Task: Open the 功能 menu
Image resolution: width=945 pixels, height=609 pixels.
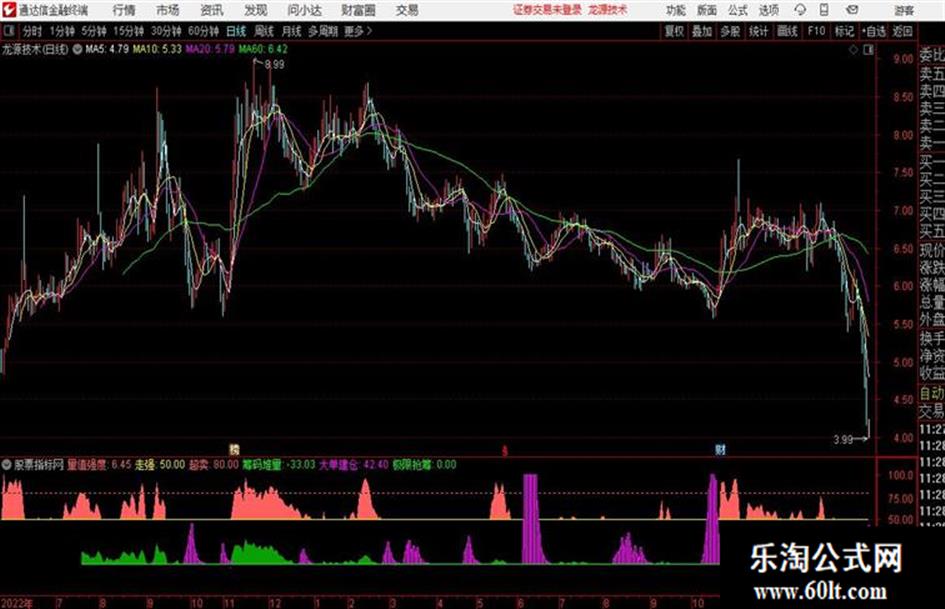Action: coord(676,10)
